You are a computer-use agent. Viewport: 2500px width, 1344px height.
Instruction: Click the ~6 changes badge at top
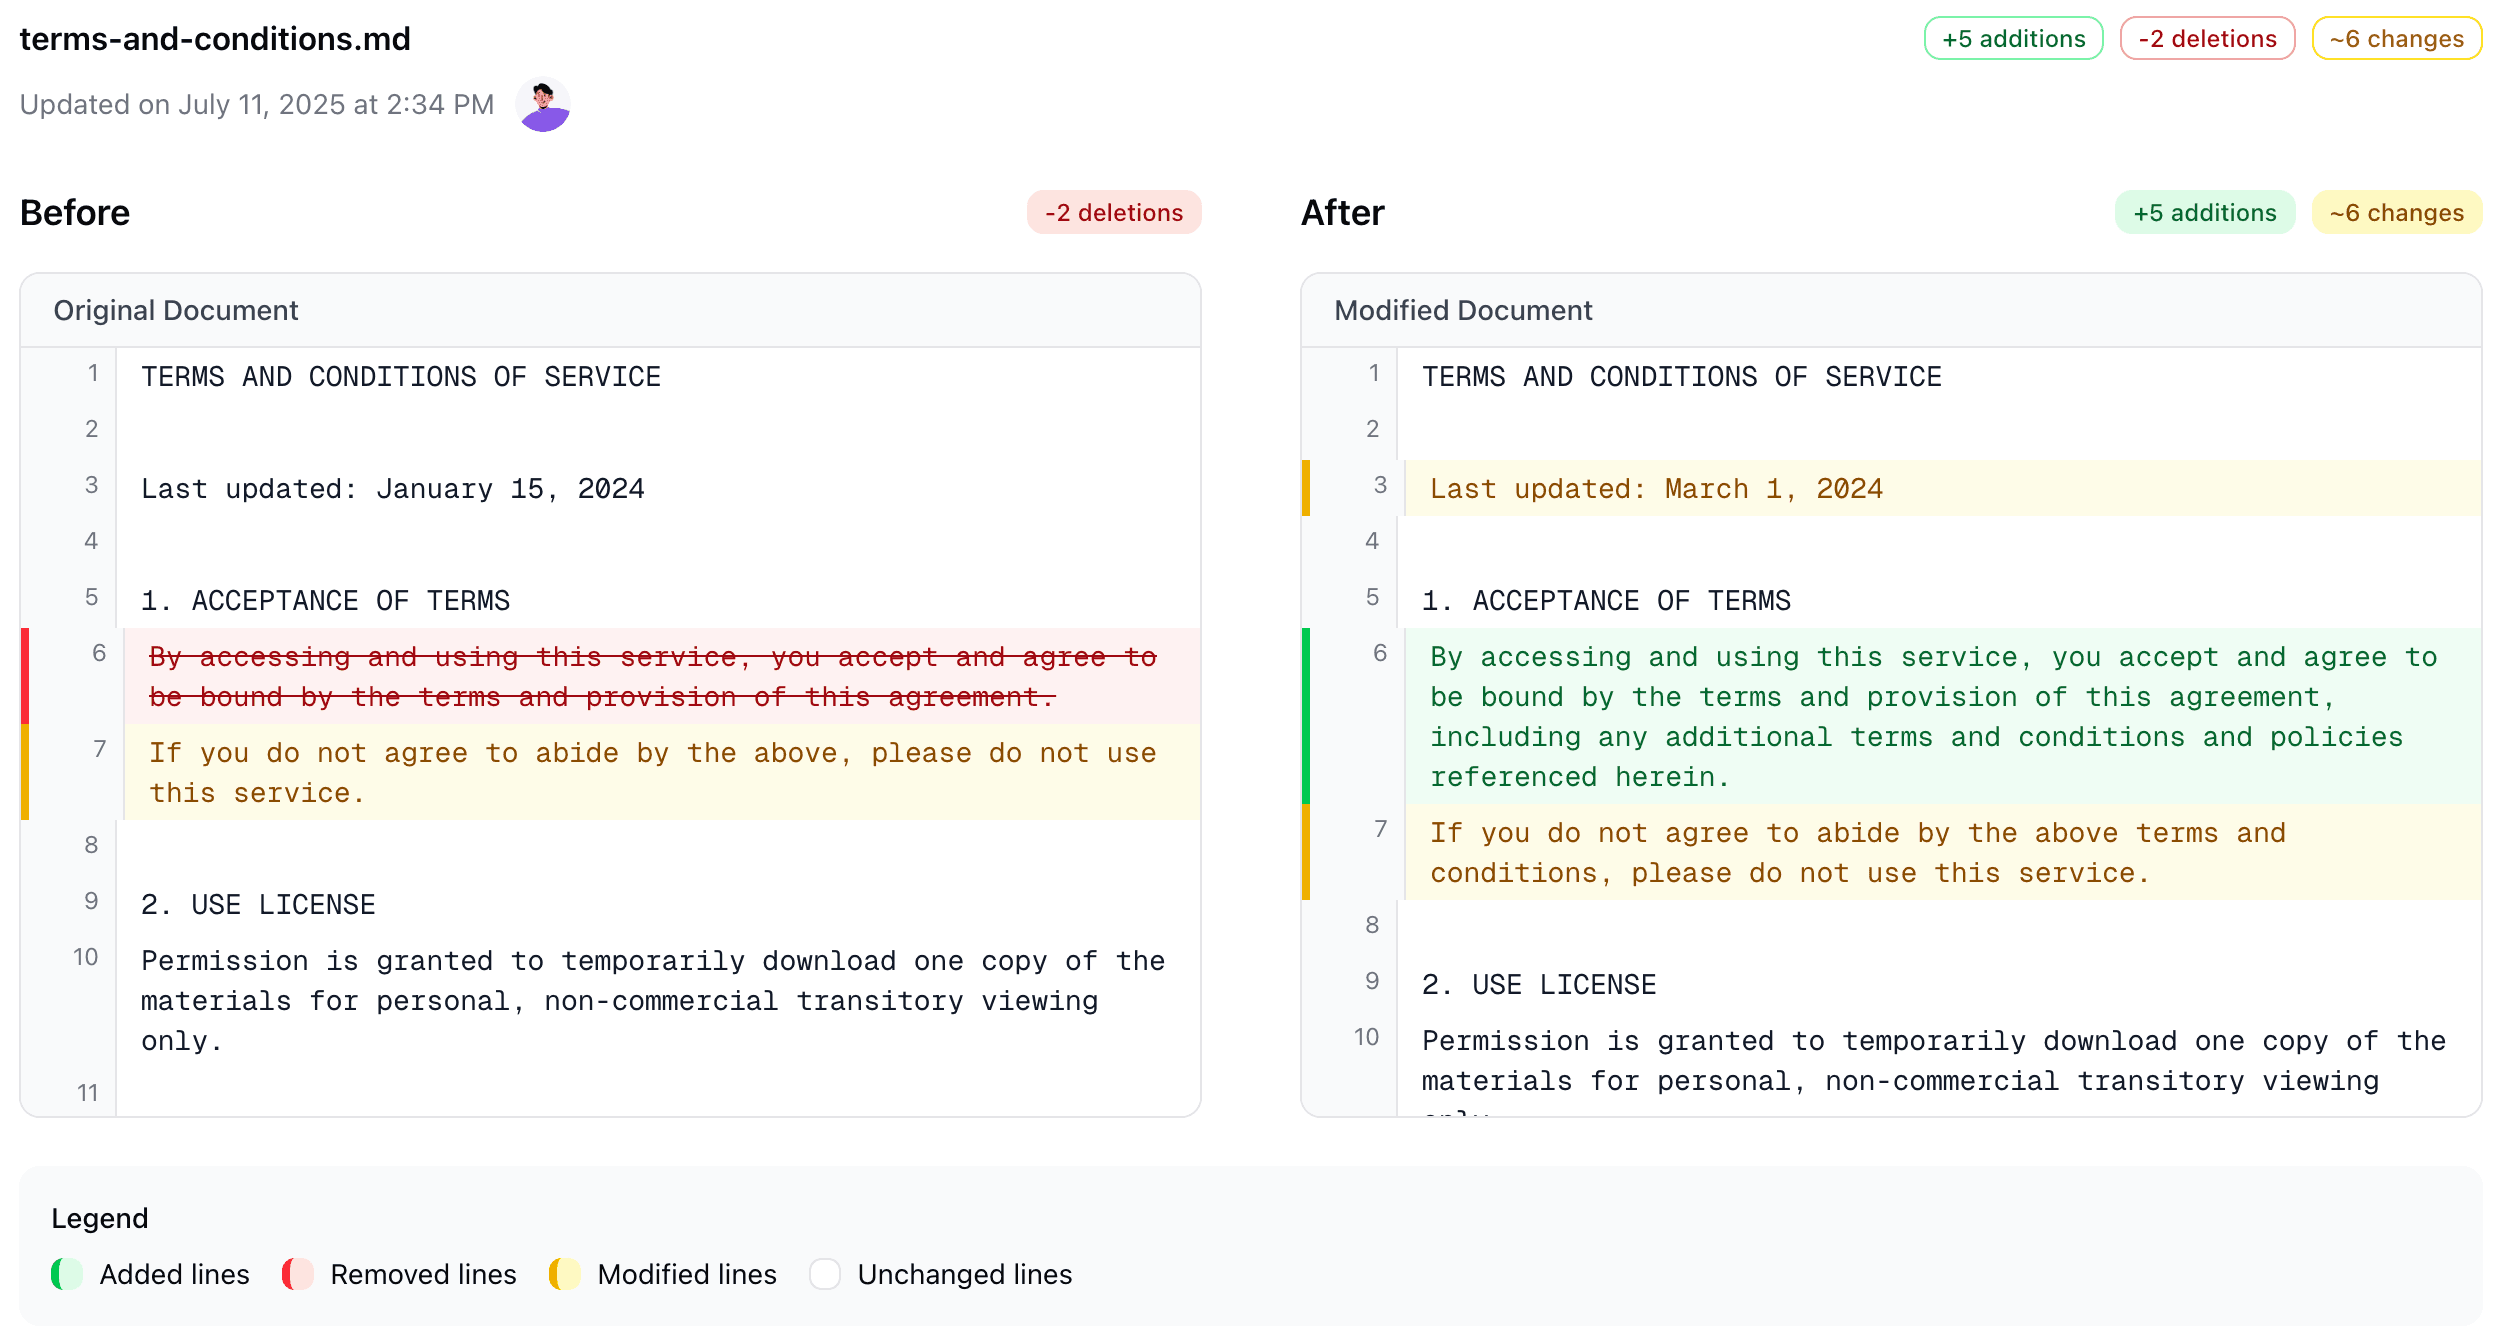coord(2396,39)
